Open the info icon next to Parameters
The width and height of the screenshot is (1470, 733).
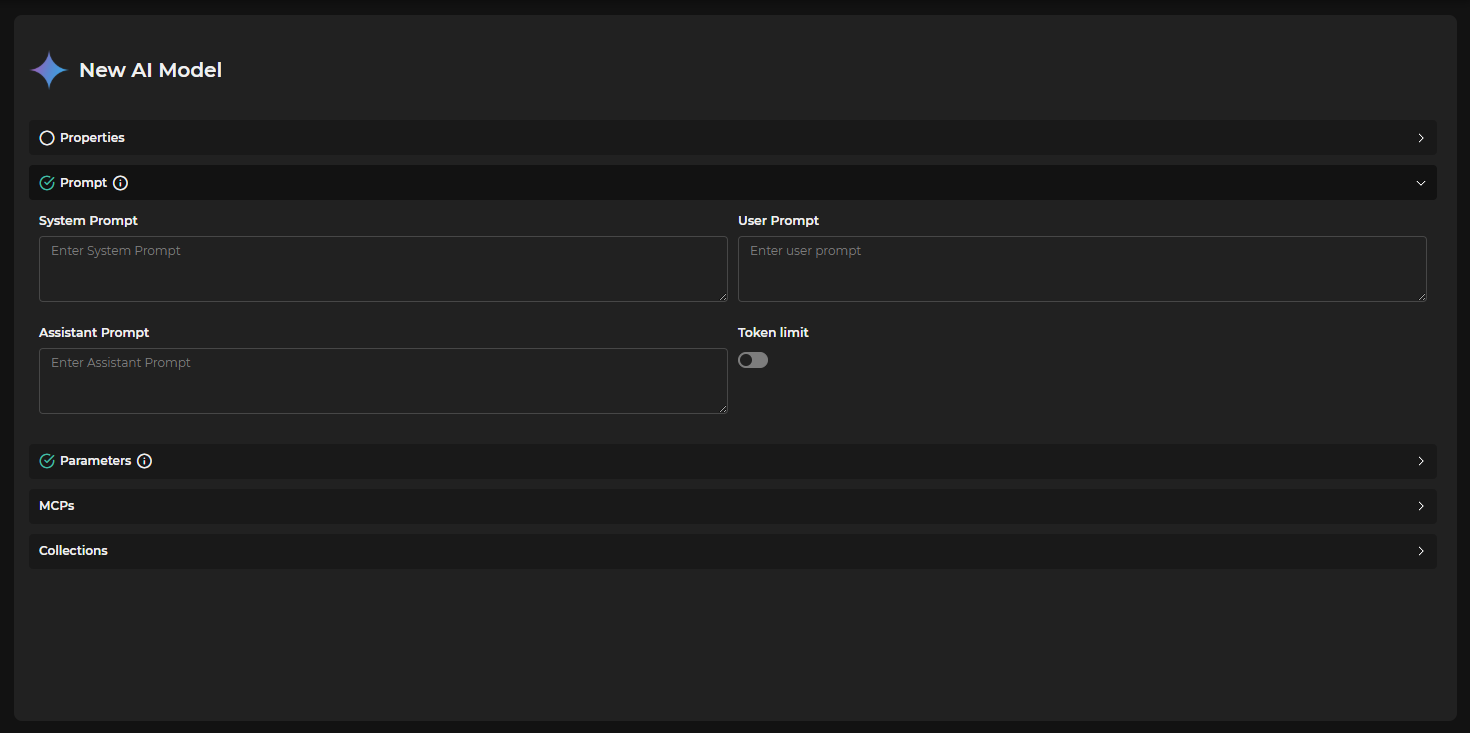[x=145, y=461]
